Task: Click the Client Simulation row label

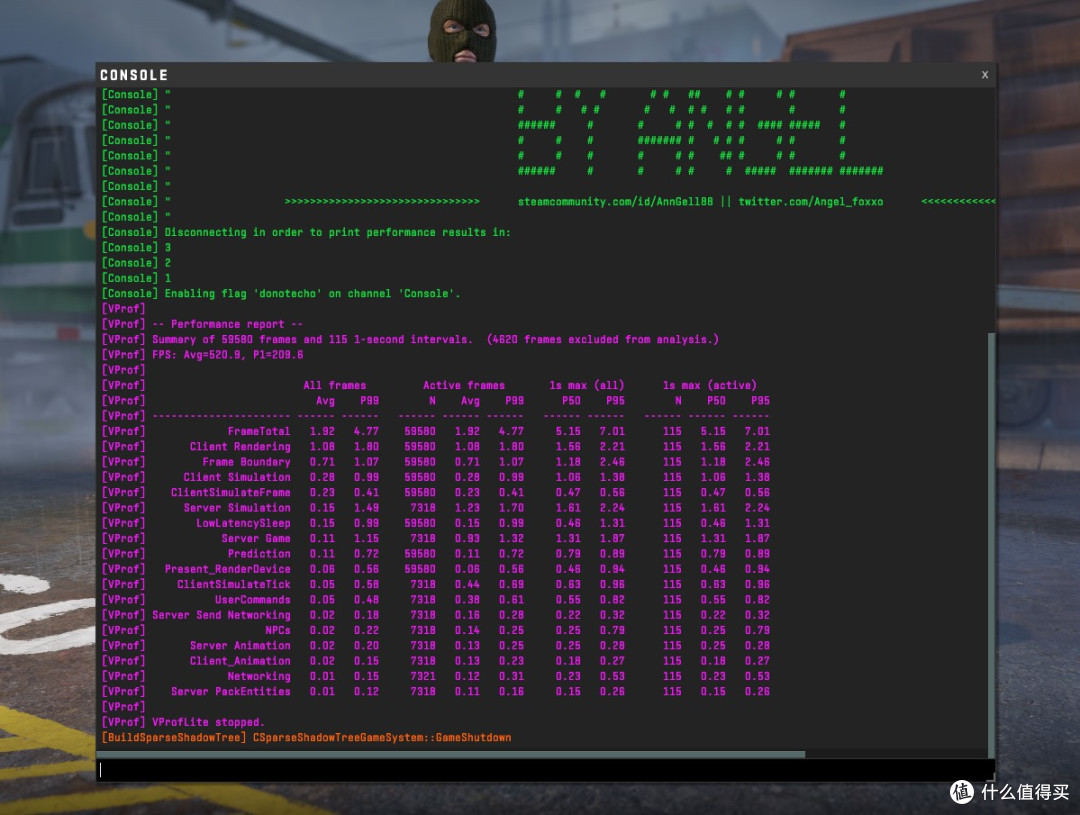Action: [237, 477]
